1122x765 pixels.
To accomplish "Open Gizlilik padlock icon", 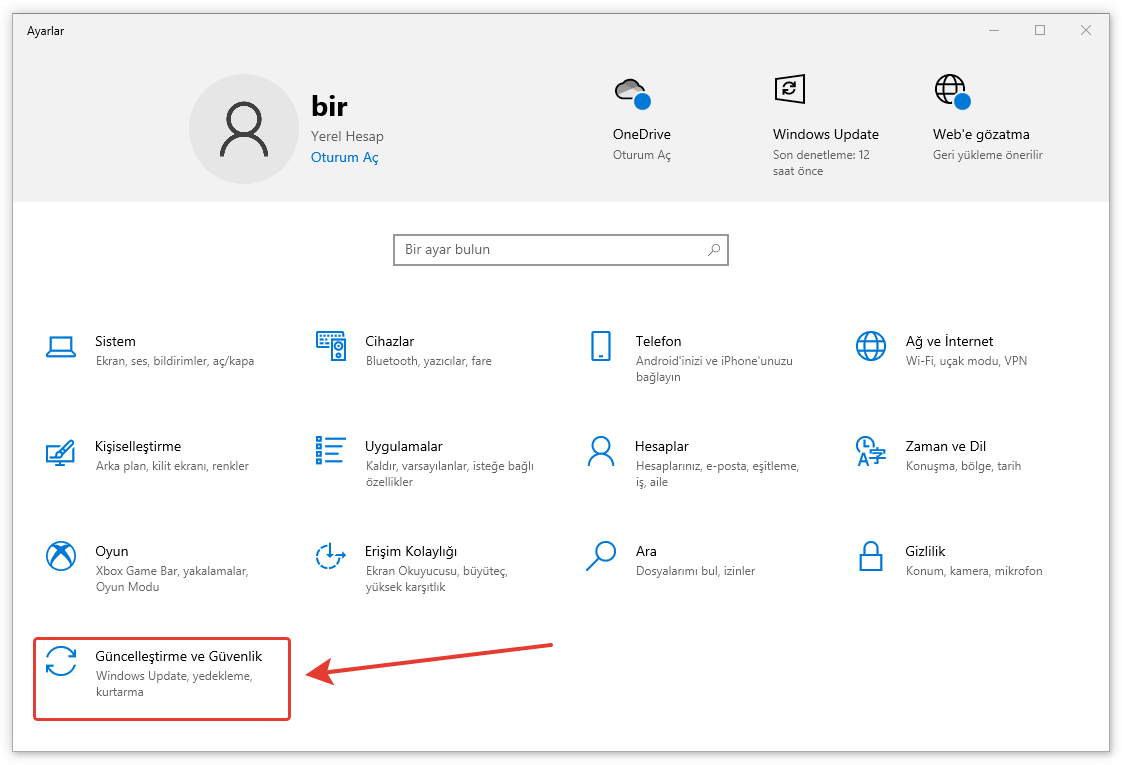I will click(x=870, y=556).
